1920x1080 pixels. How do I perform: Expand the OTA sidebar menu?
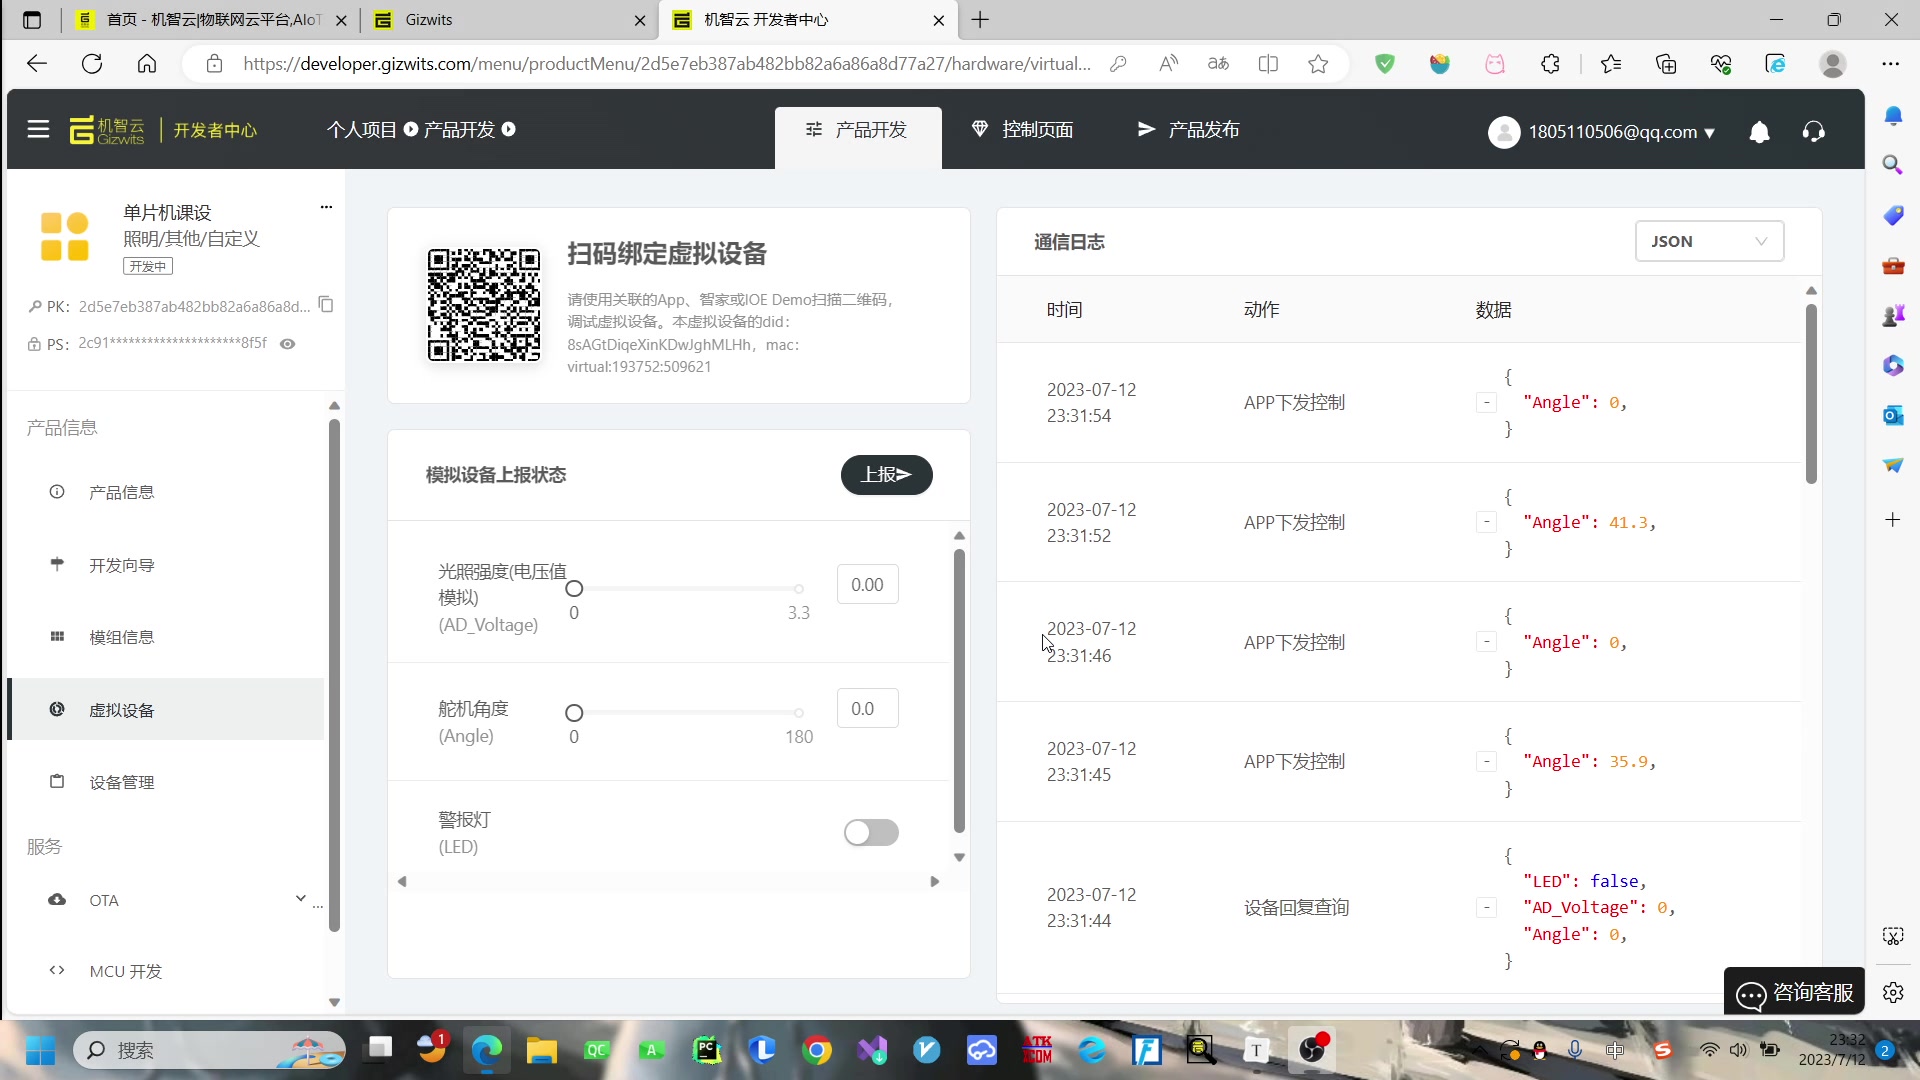point(300,899)
